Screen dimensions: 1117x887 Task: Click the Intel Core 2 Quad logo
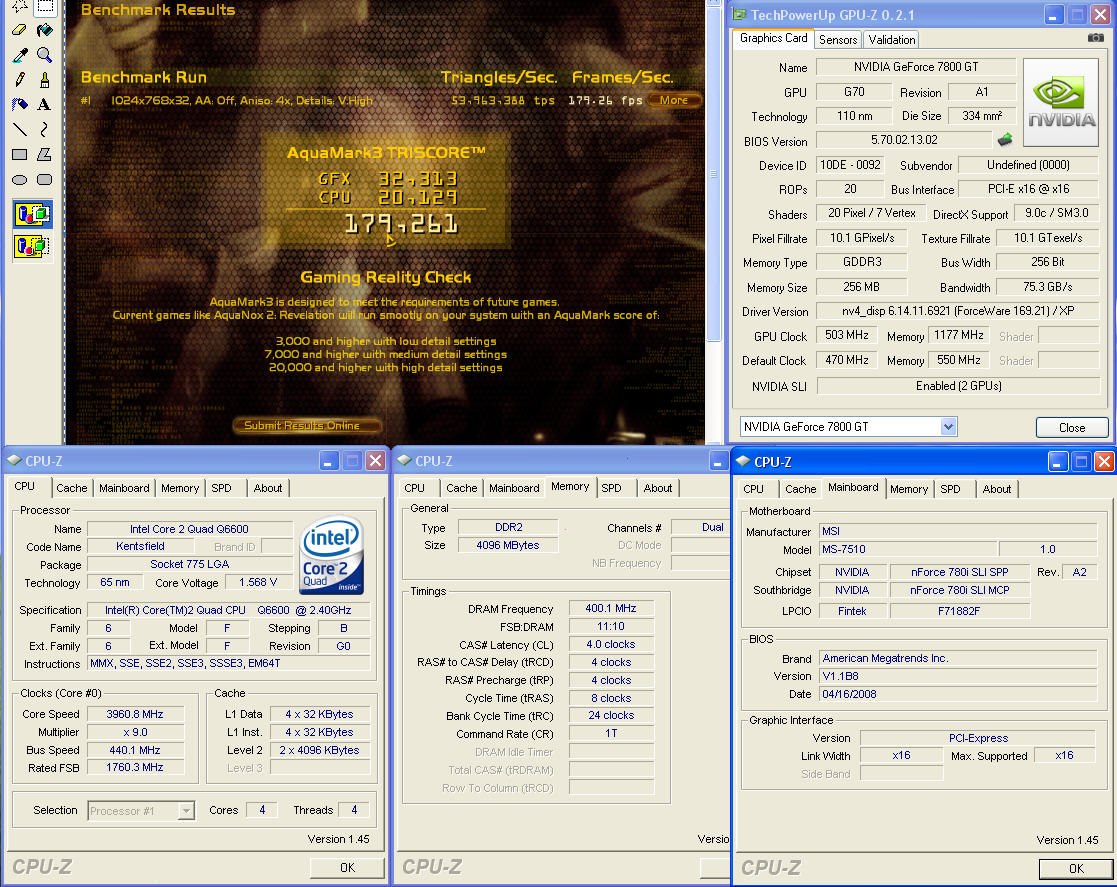pyautogui.click(x=332, y=555)
